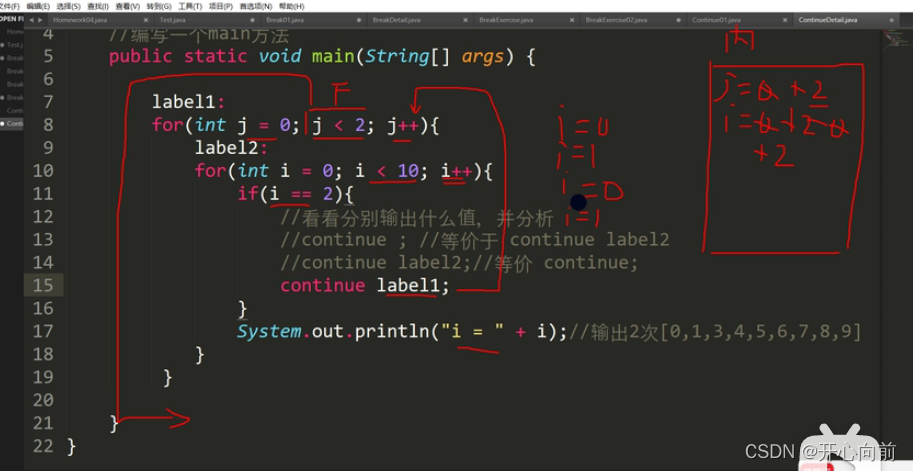This screenshot has width=913, height=471.
Task: Open the 项目(P) menu
Action: [221, 6]
